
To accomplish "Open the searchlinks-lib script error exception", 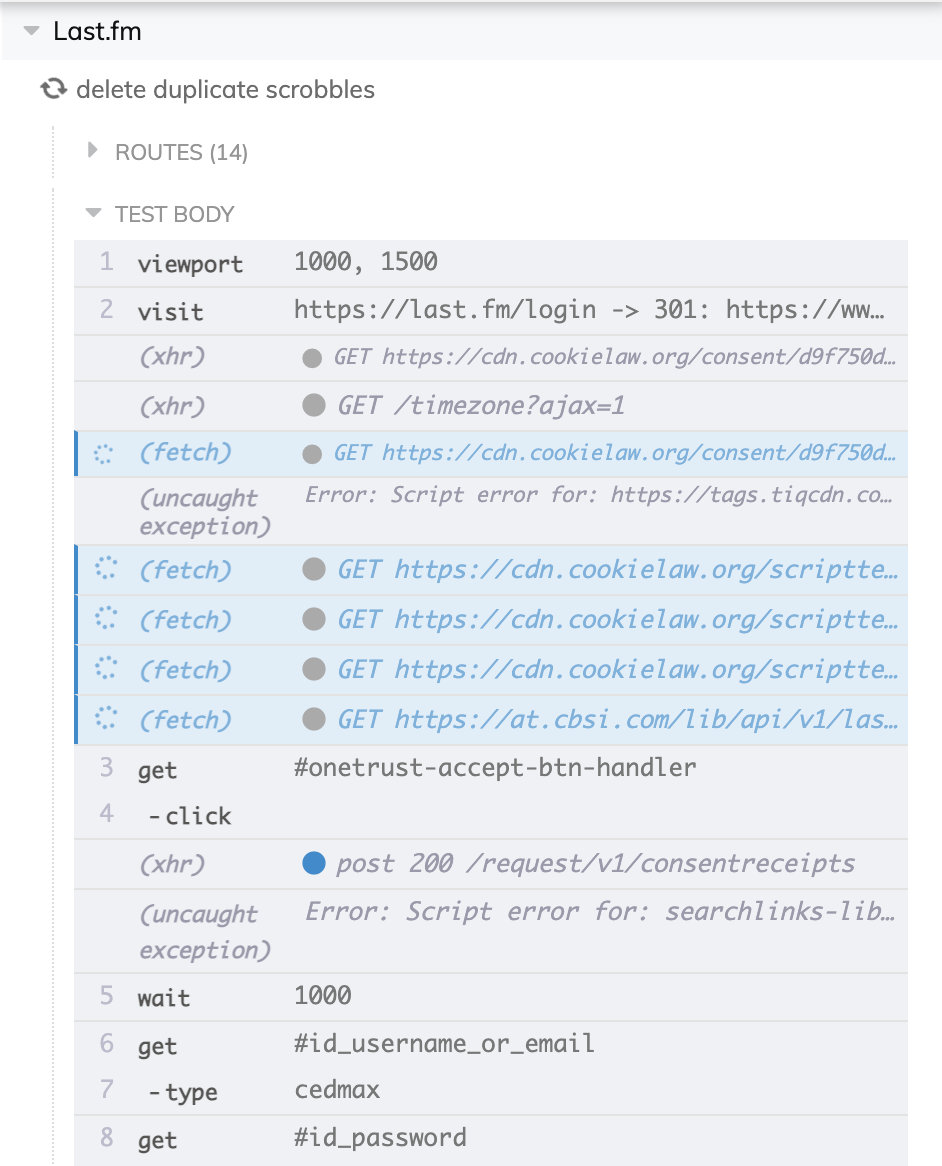I will pos(491,931).
